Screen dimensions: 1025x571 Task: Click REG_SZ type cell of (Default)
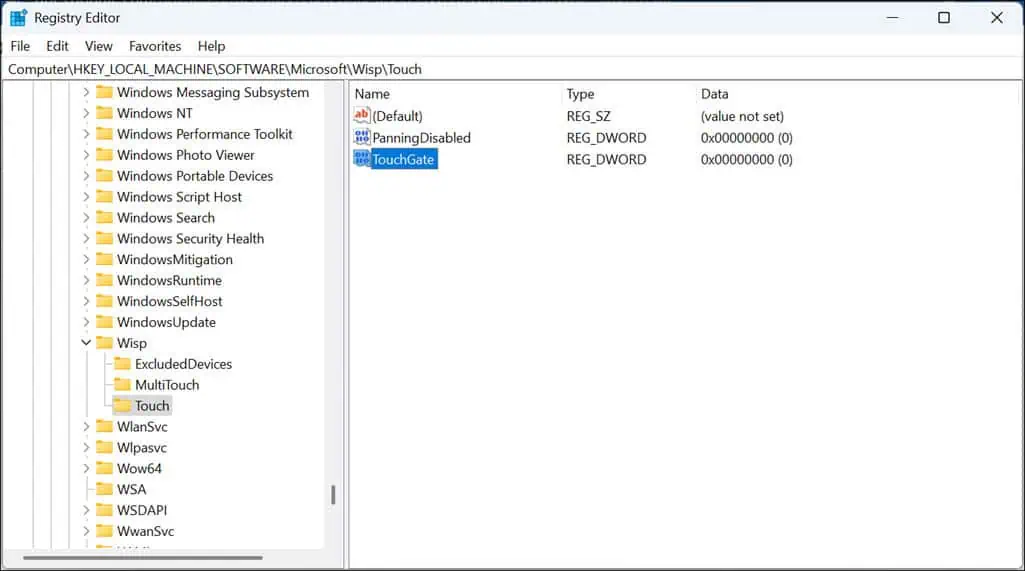click(588, 116)
